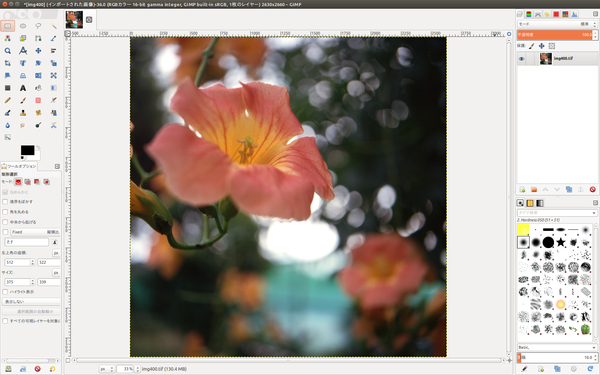
Task: Open the layer モード blend mode dropdown
Action: 557,24
